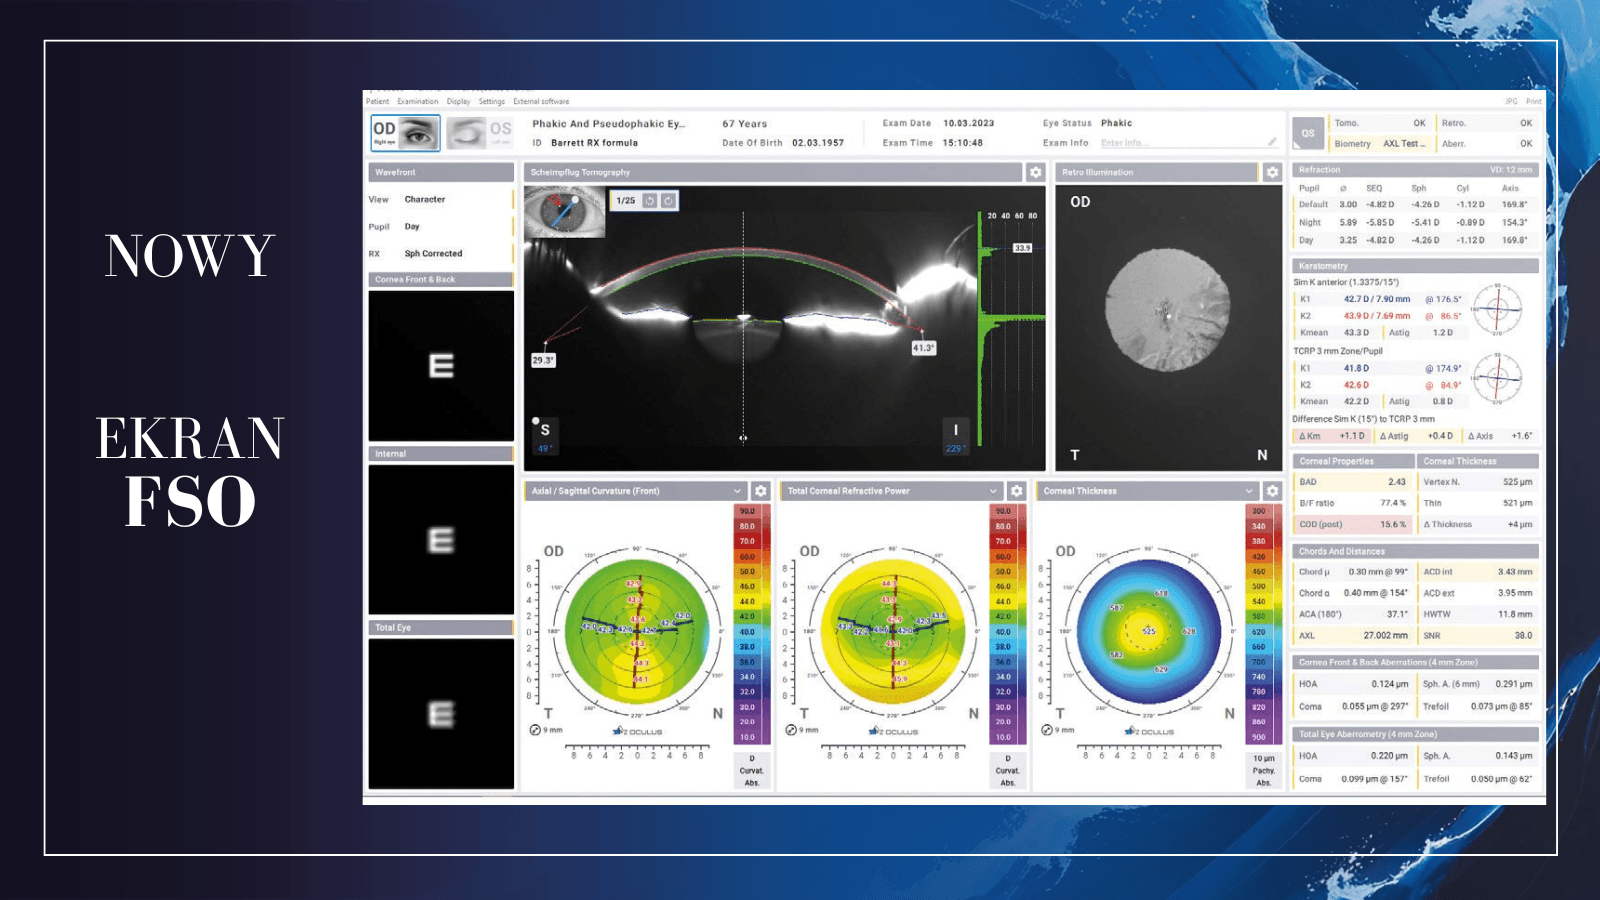
Task: Click the Corneal Properties header
Action: point(1353,461)
